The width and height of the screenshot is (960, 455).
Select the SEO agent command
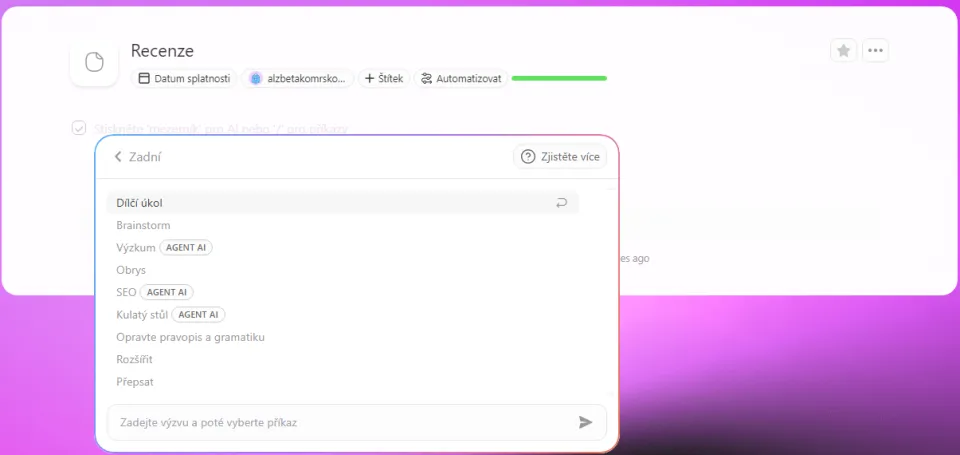[x=126, y=292]
